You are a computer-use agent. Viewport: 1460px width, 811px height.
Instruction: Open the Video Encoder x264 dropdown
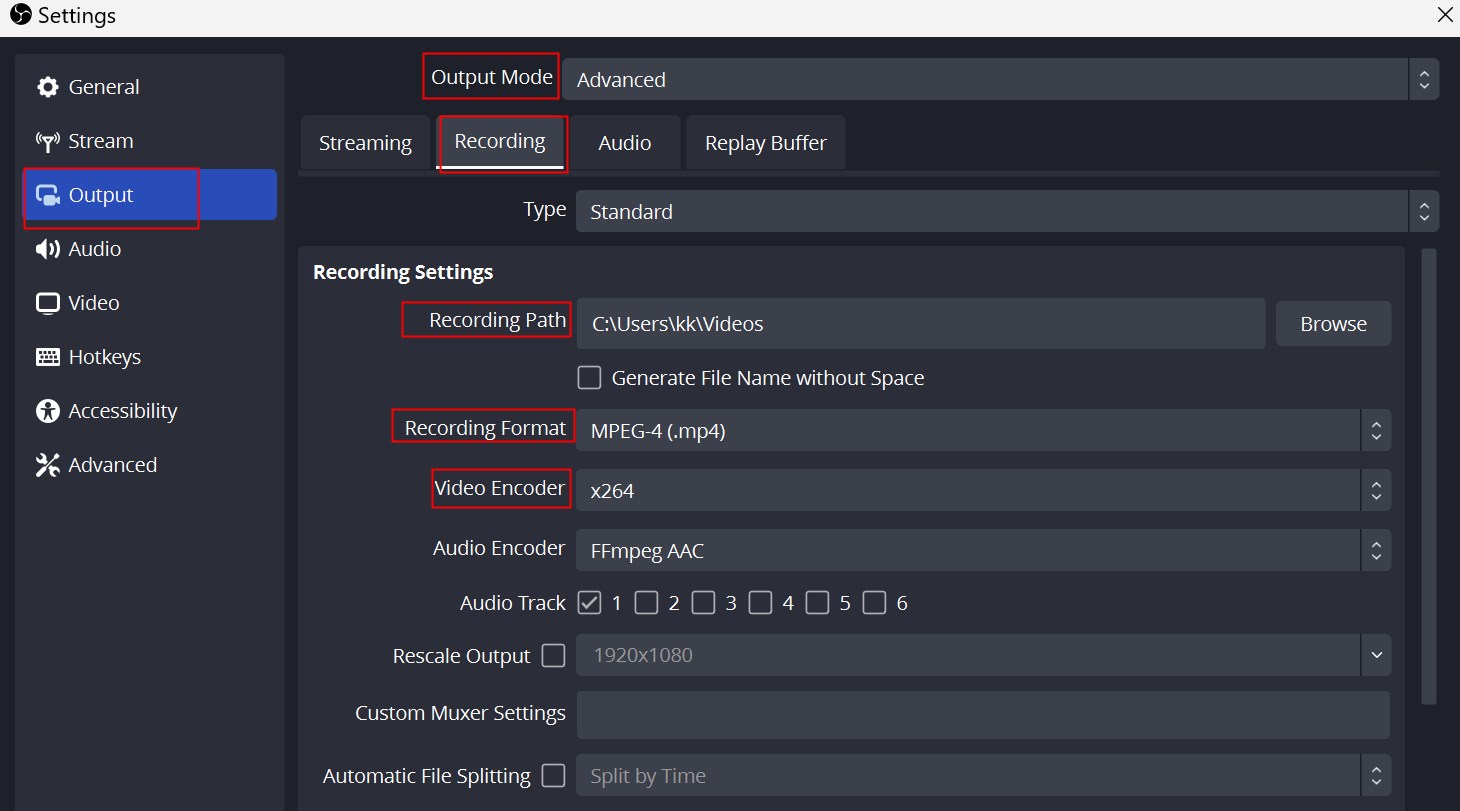click(982, 491)
